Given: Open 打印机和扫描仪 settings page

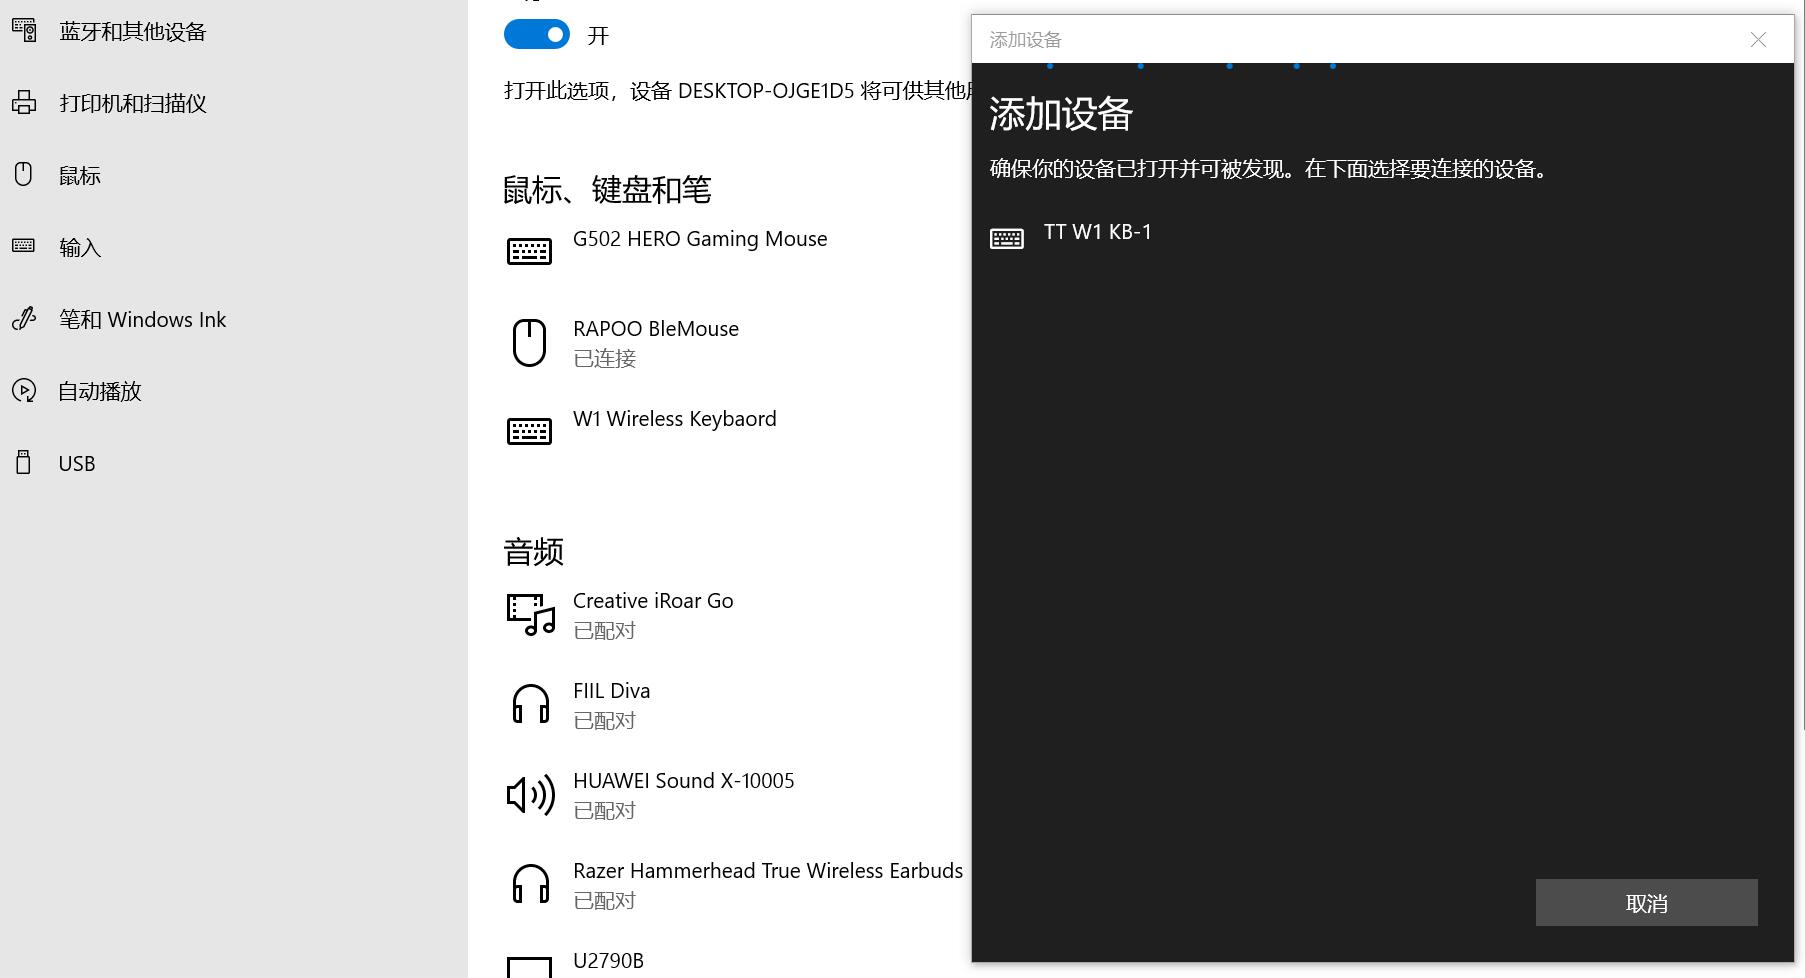Looking at the screenshot, I should coord(132,104).
